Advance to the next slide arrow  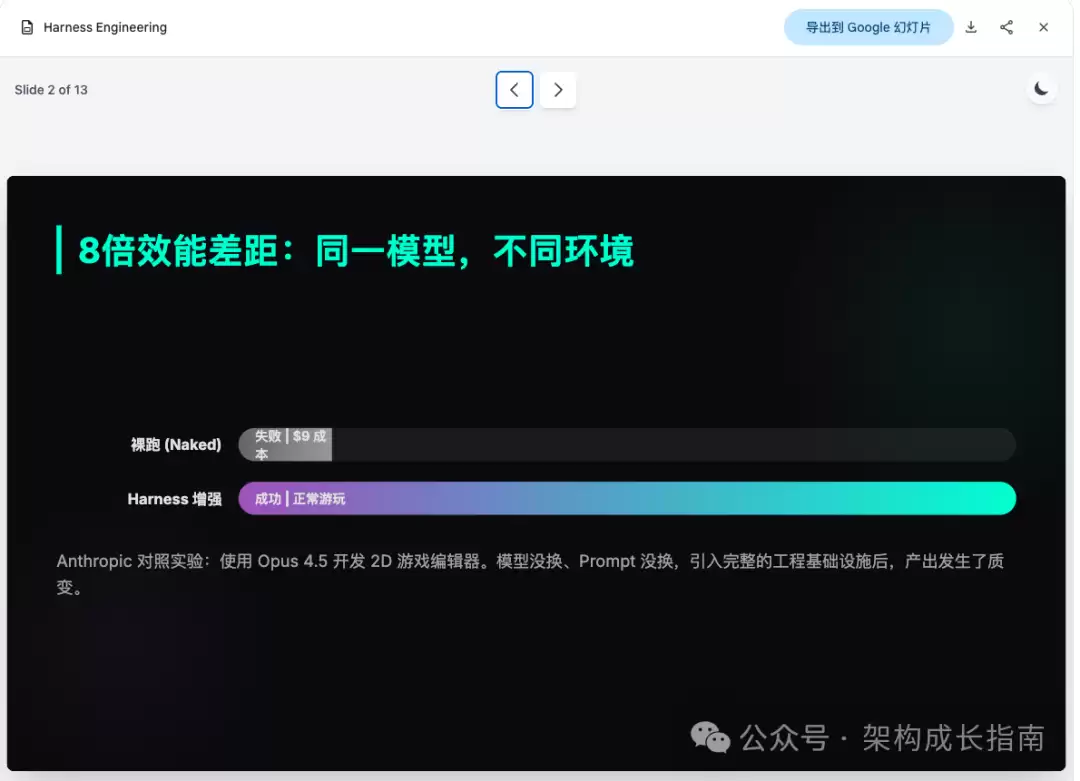point(558,90)
